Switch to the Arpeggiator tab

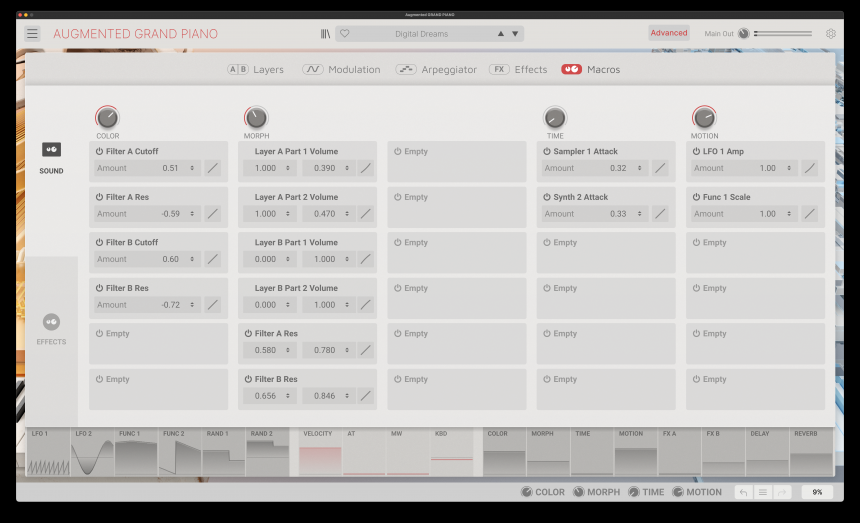click(x=436, y=70)
